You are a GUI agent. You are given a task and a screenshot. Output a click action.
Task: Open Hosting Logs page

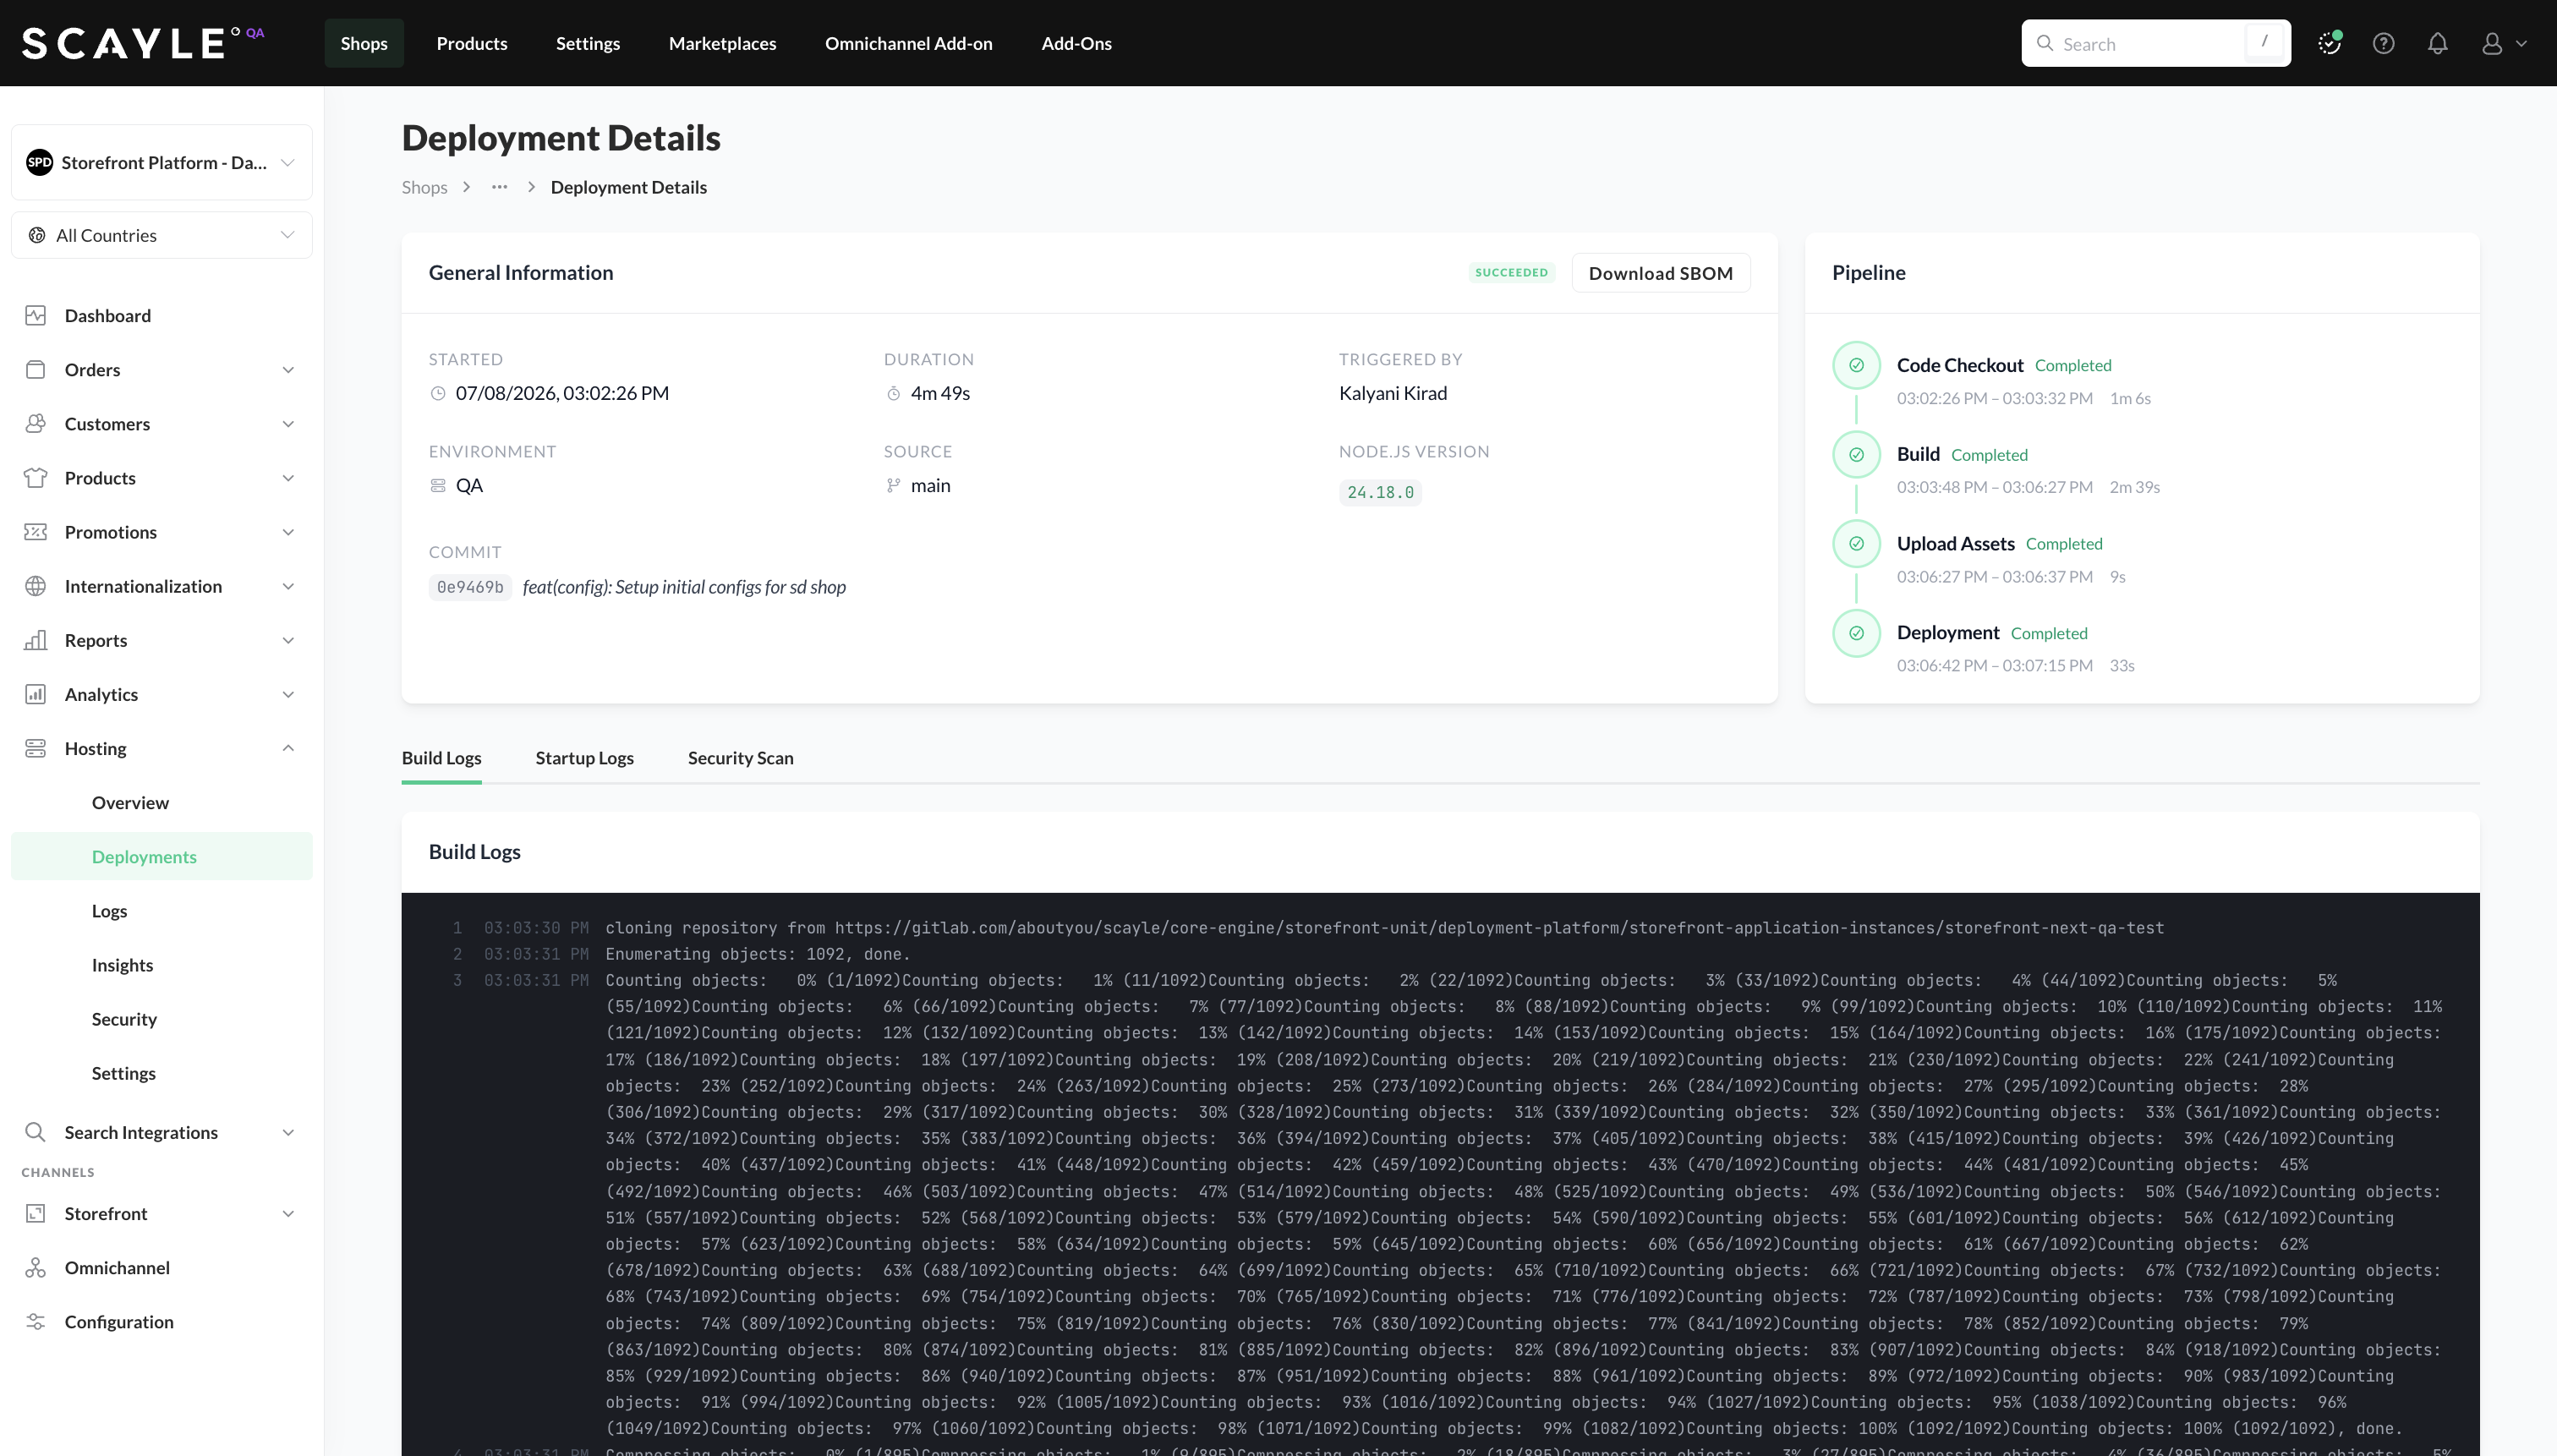(x=109, y=910)
